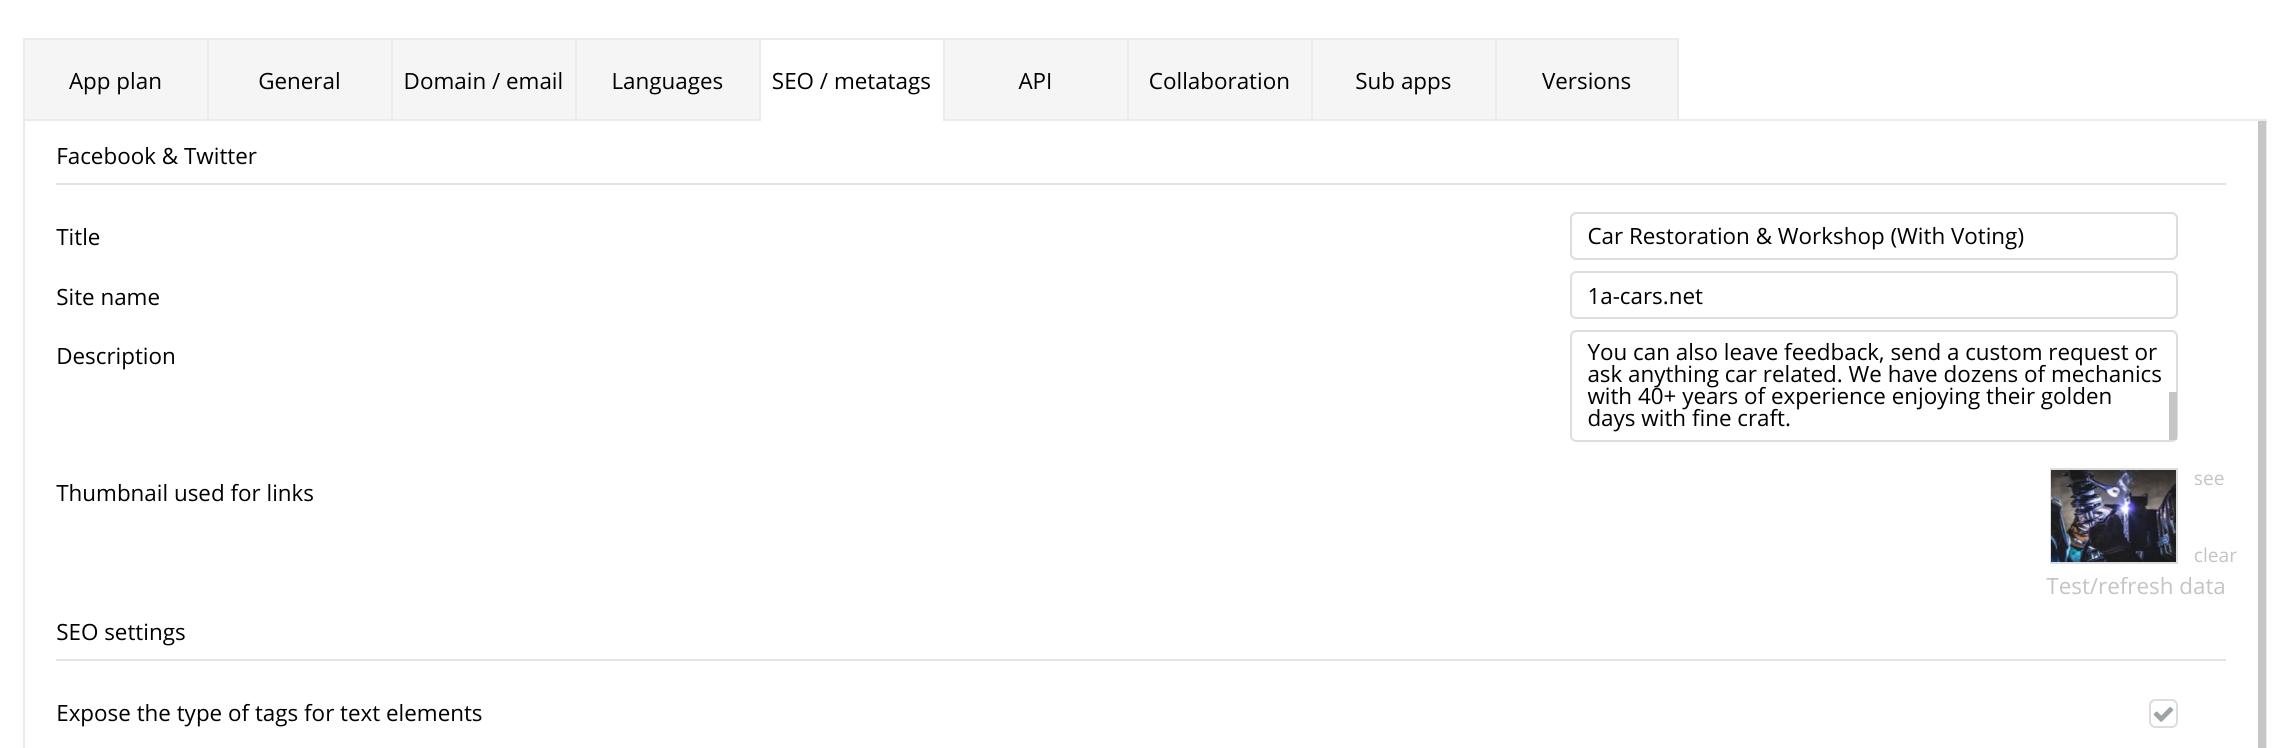The image size is (2276, 748).
Task: Focus the Site name field
Action: click(1873, 296)
